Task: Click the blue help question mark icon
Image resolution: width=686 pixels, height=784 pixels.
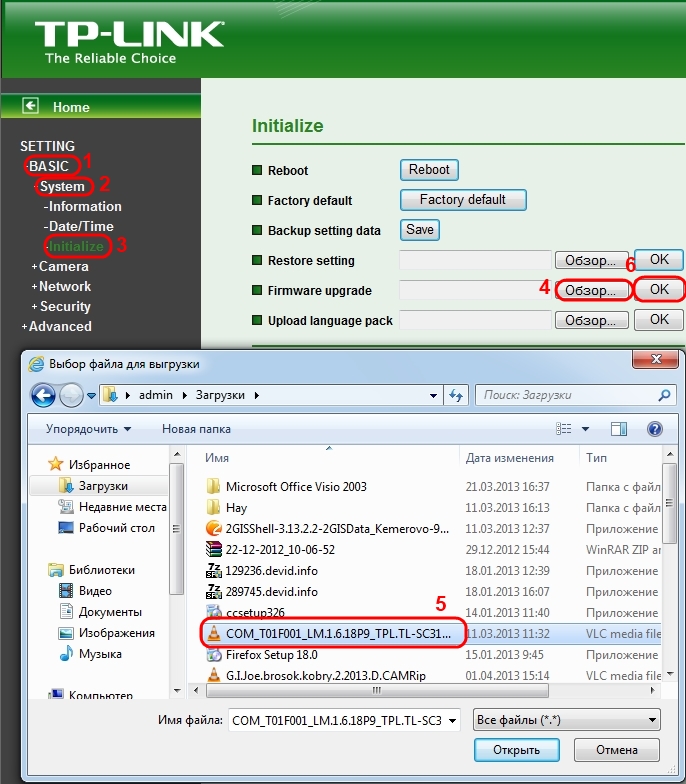Action: (654, 429)
